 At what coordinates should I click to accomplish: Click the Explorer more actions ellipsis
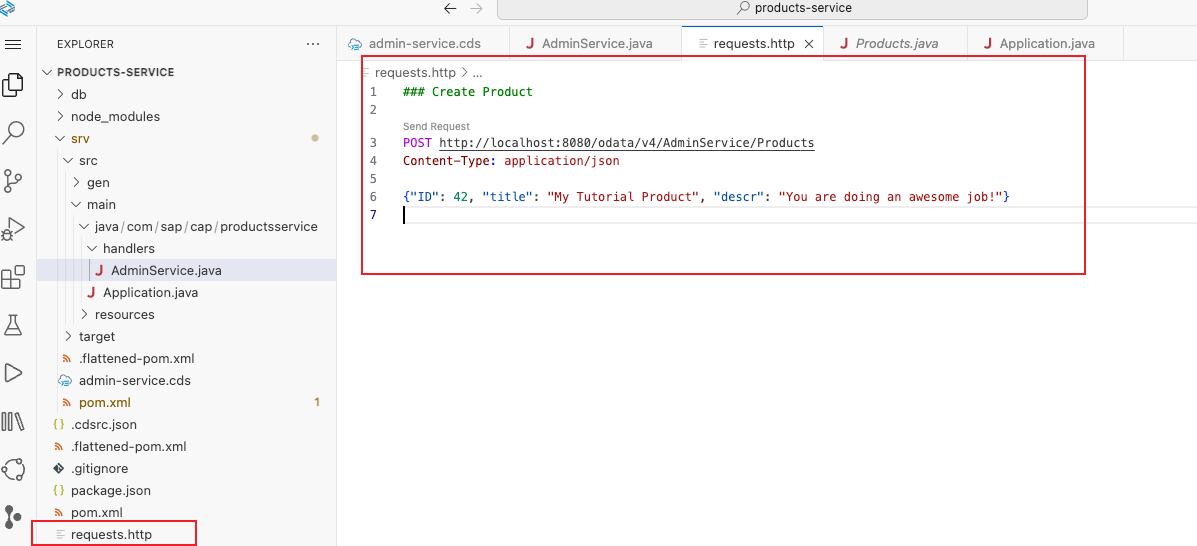click(x=313, y=44)
